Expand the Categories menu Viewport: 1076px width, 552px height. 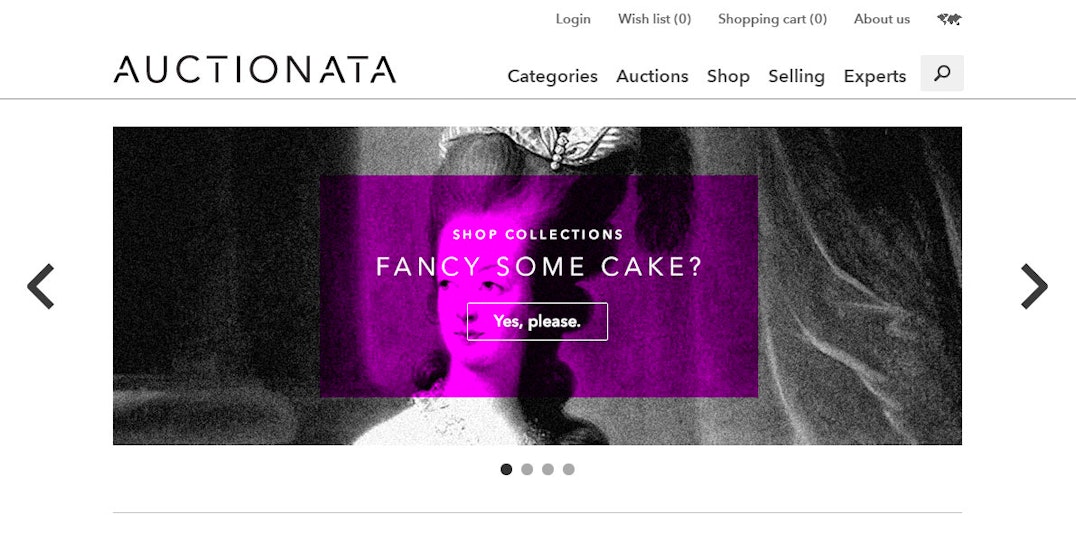[552, 76]
